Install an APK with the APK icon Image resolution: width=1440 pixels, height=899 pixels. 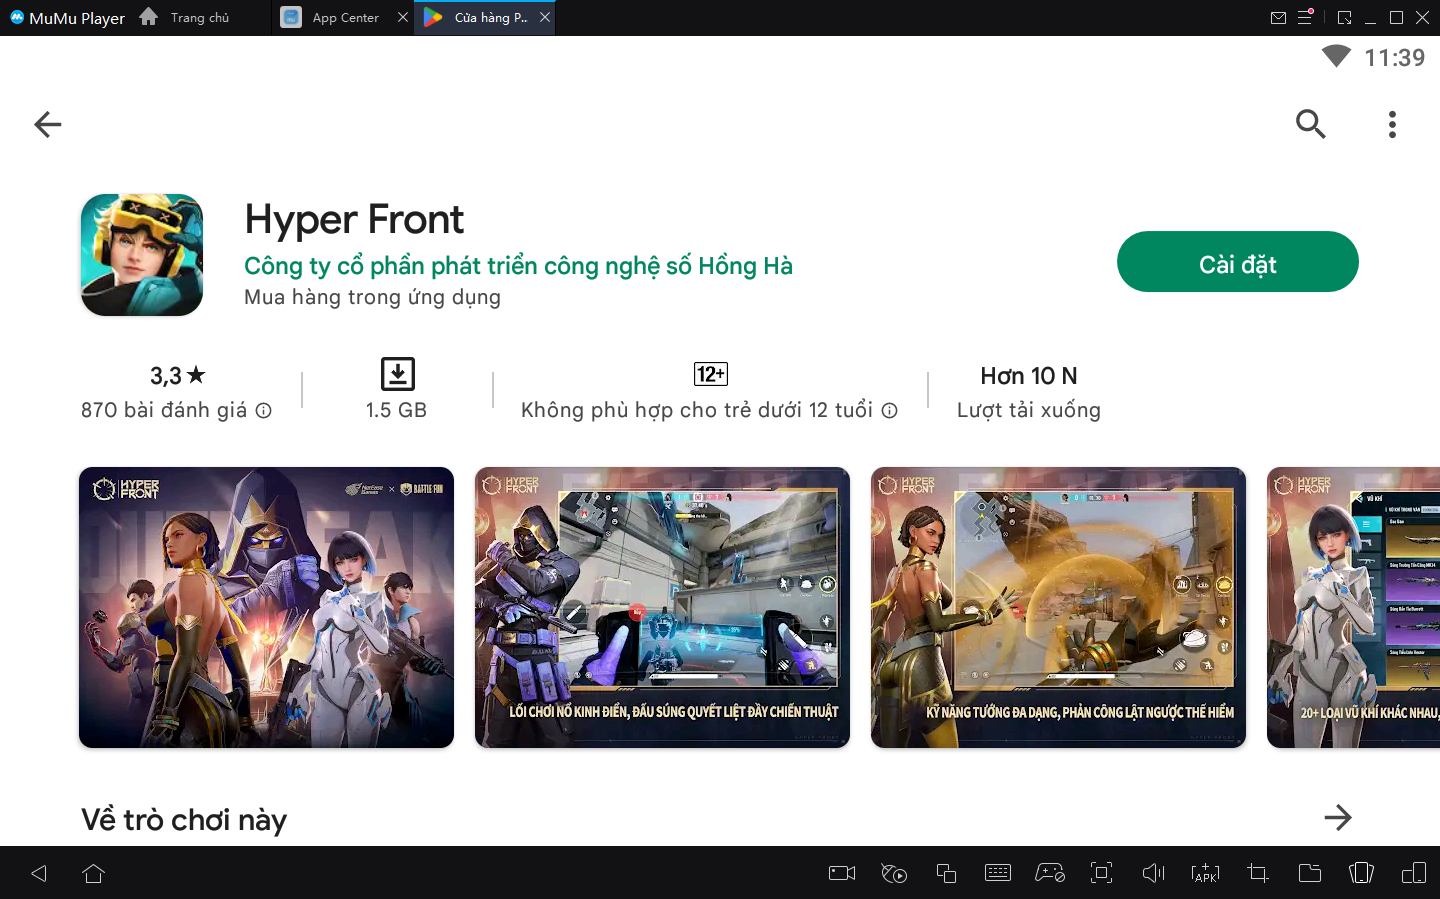(1205, 873)
